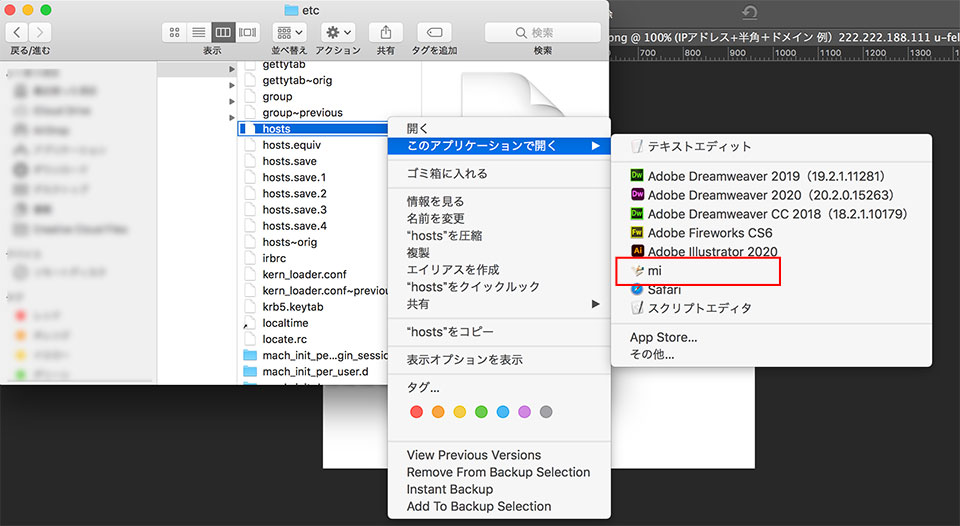
Task: Go forward with the Finder forward arrow
Action: [40, 32]
